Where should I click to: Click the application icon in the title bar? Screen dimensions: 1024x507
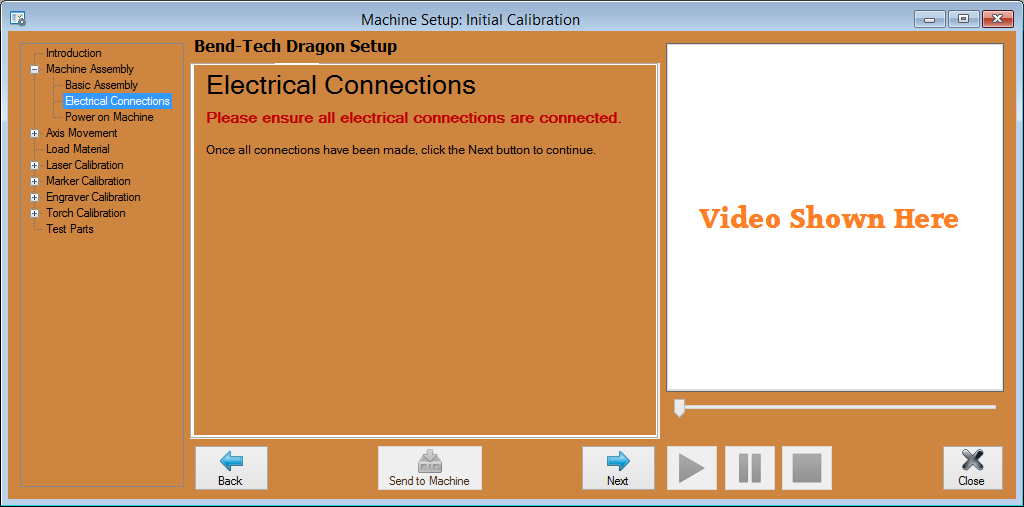pos(18,20)
